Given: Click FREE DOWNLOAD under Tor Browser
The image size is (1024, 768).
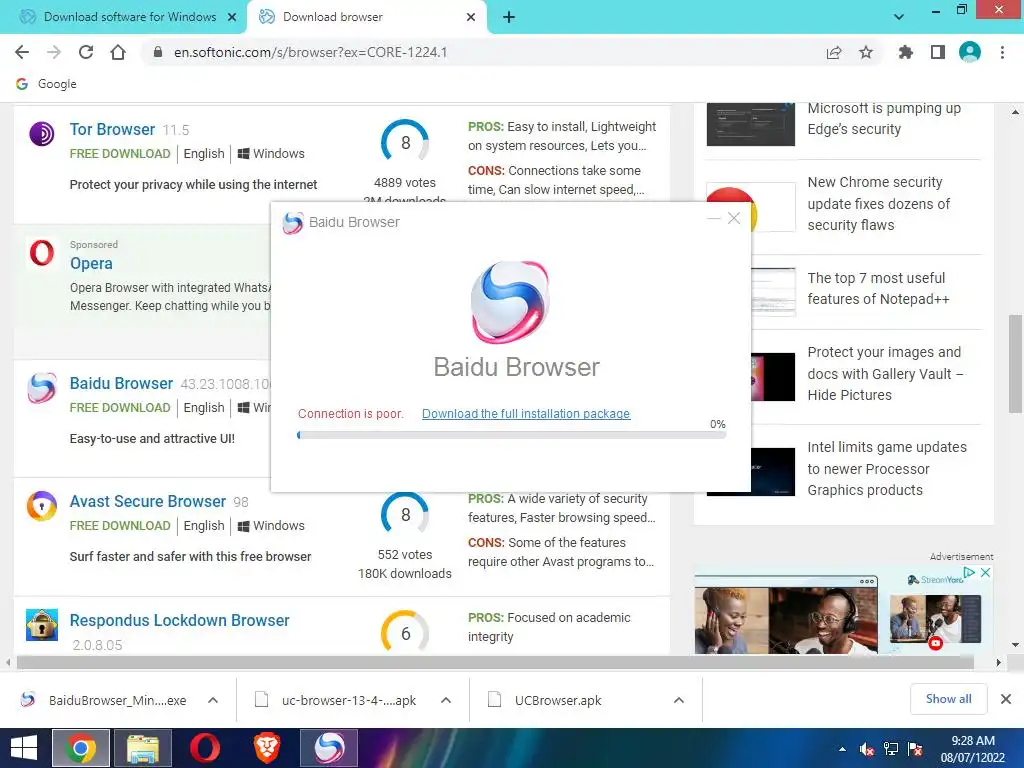Looking at the screenshot, I should 120,153.
